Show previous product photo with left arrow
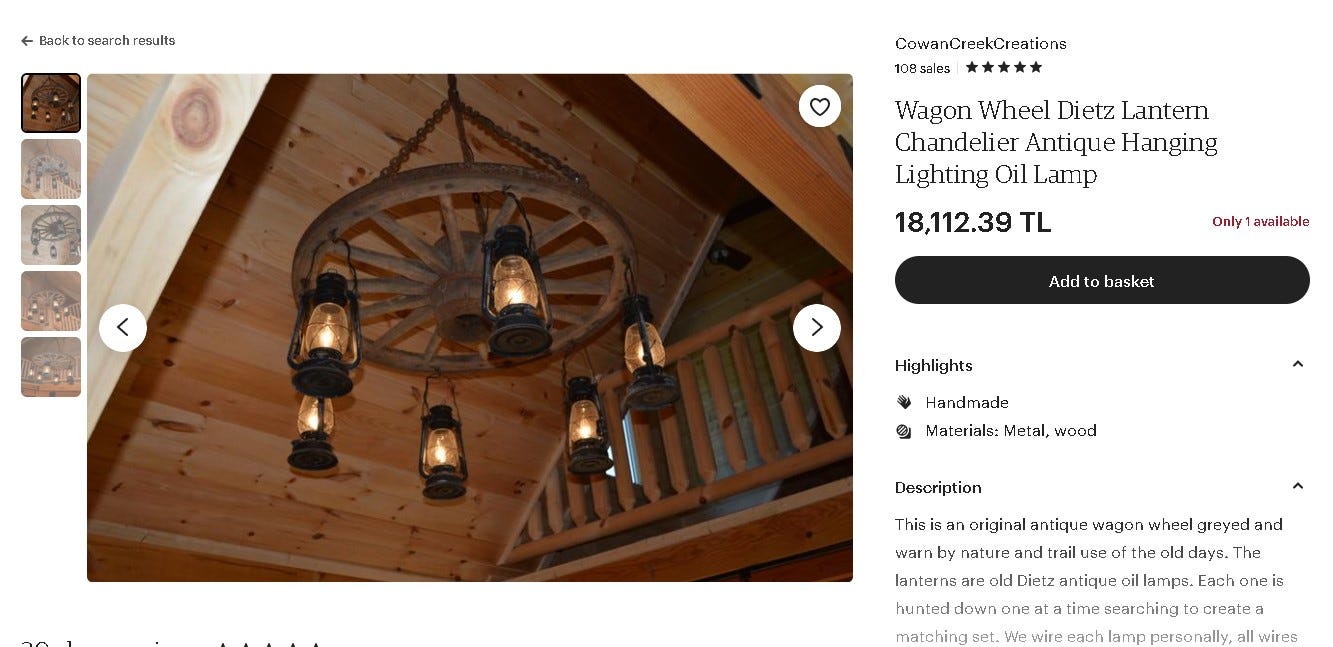1333x647 pixels. [123, 327]
